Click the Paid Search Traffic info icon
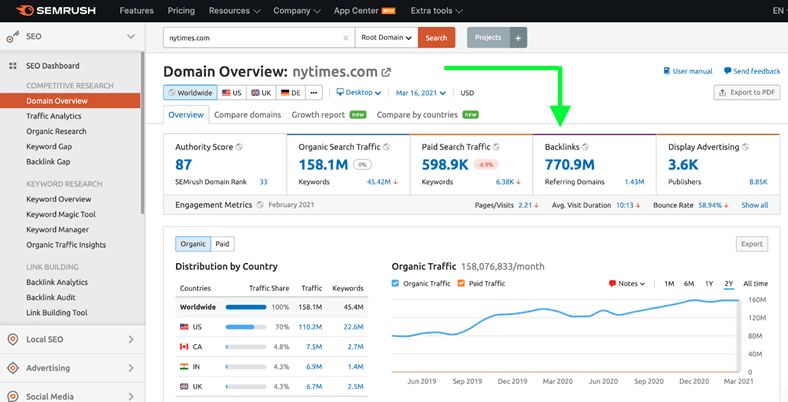Screen dimensions: 788x402 [497, 147]
